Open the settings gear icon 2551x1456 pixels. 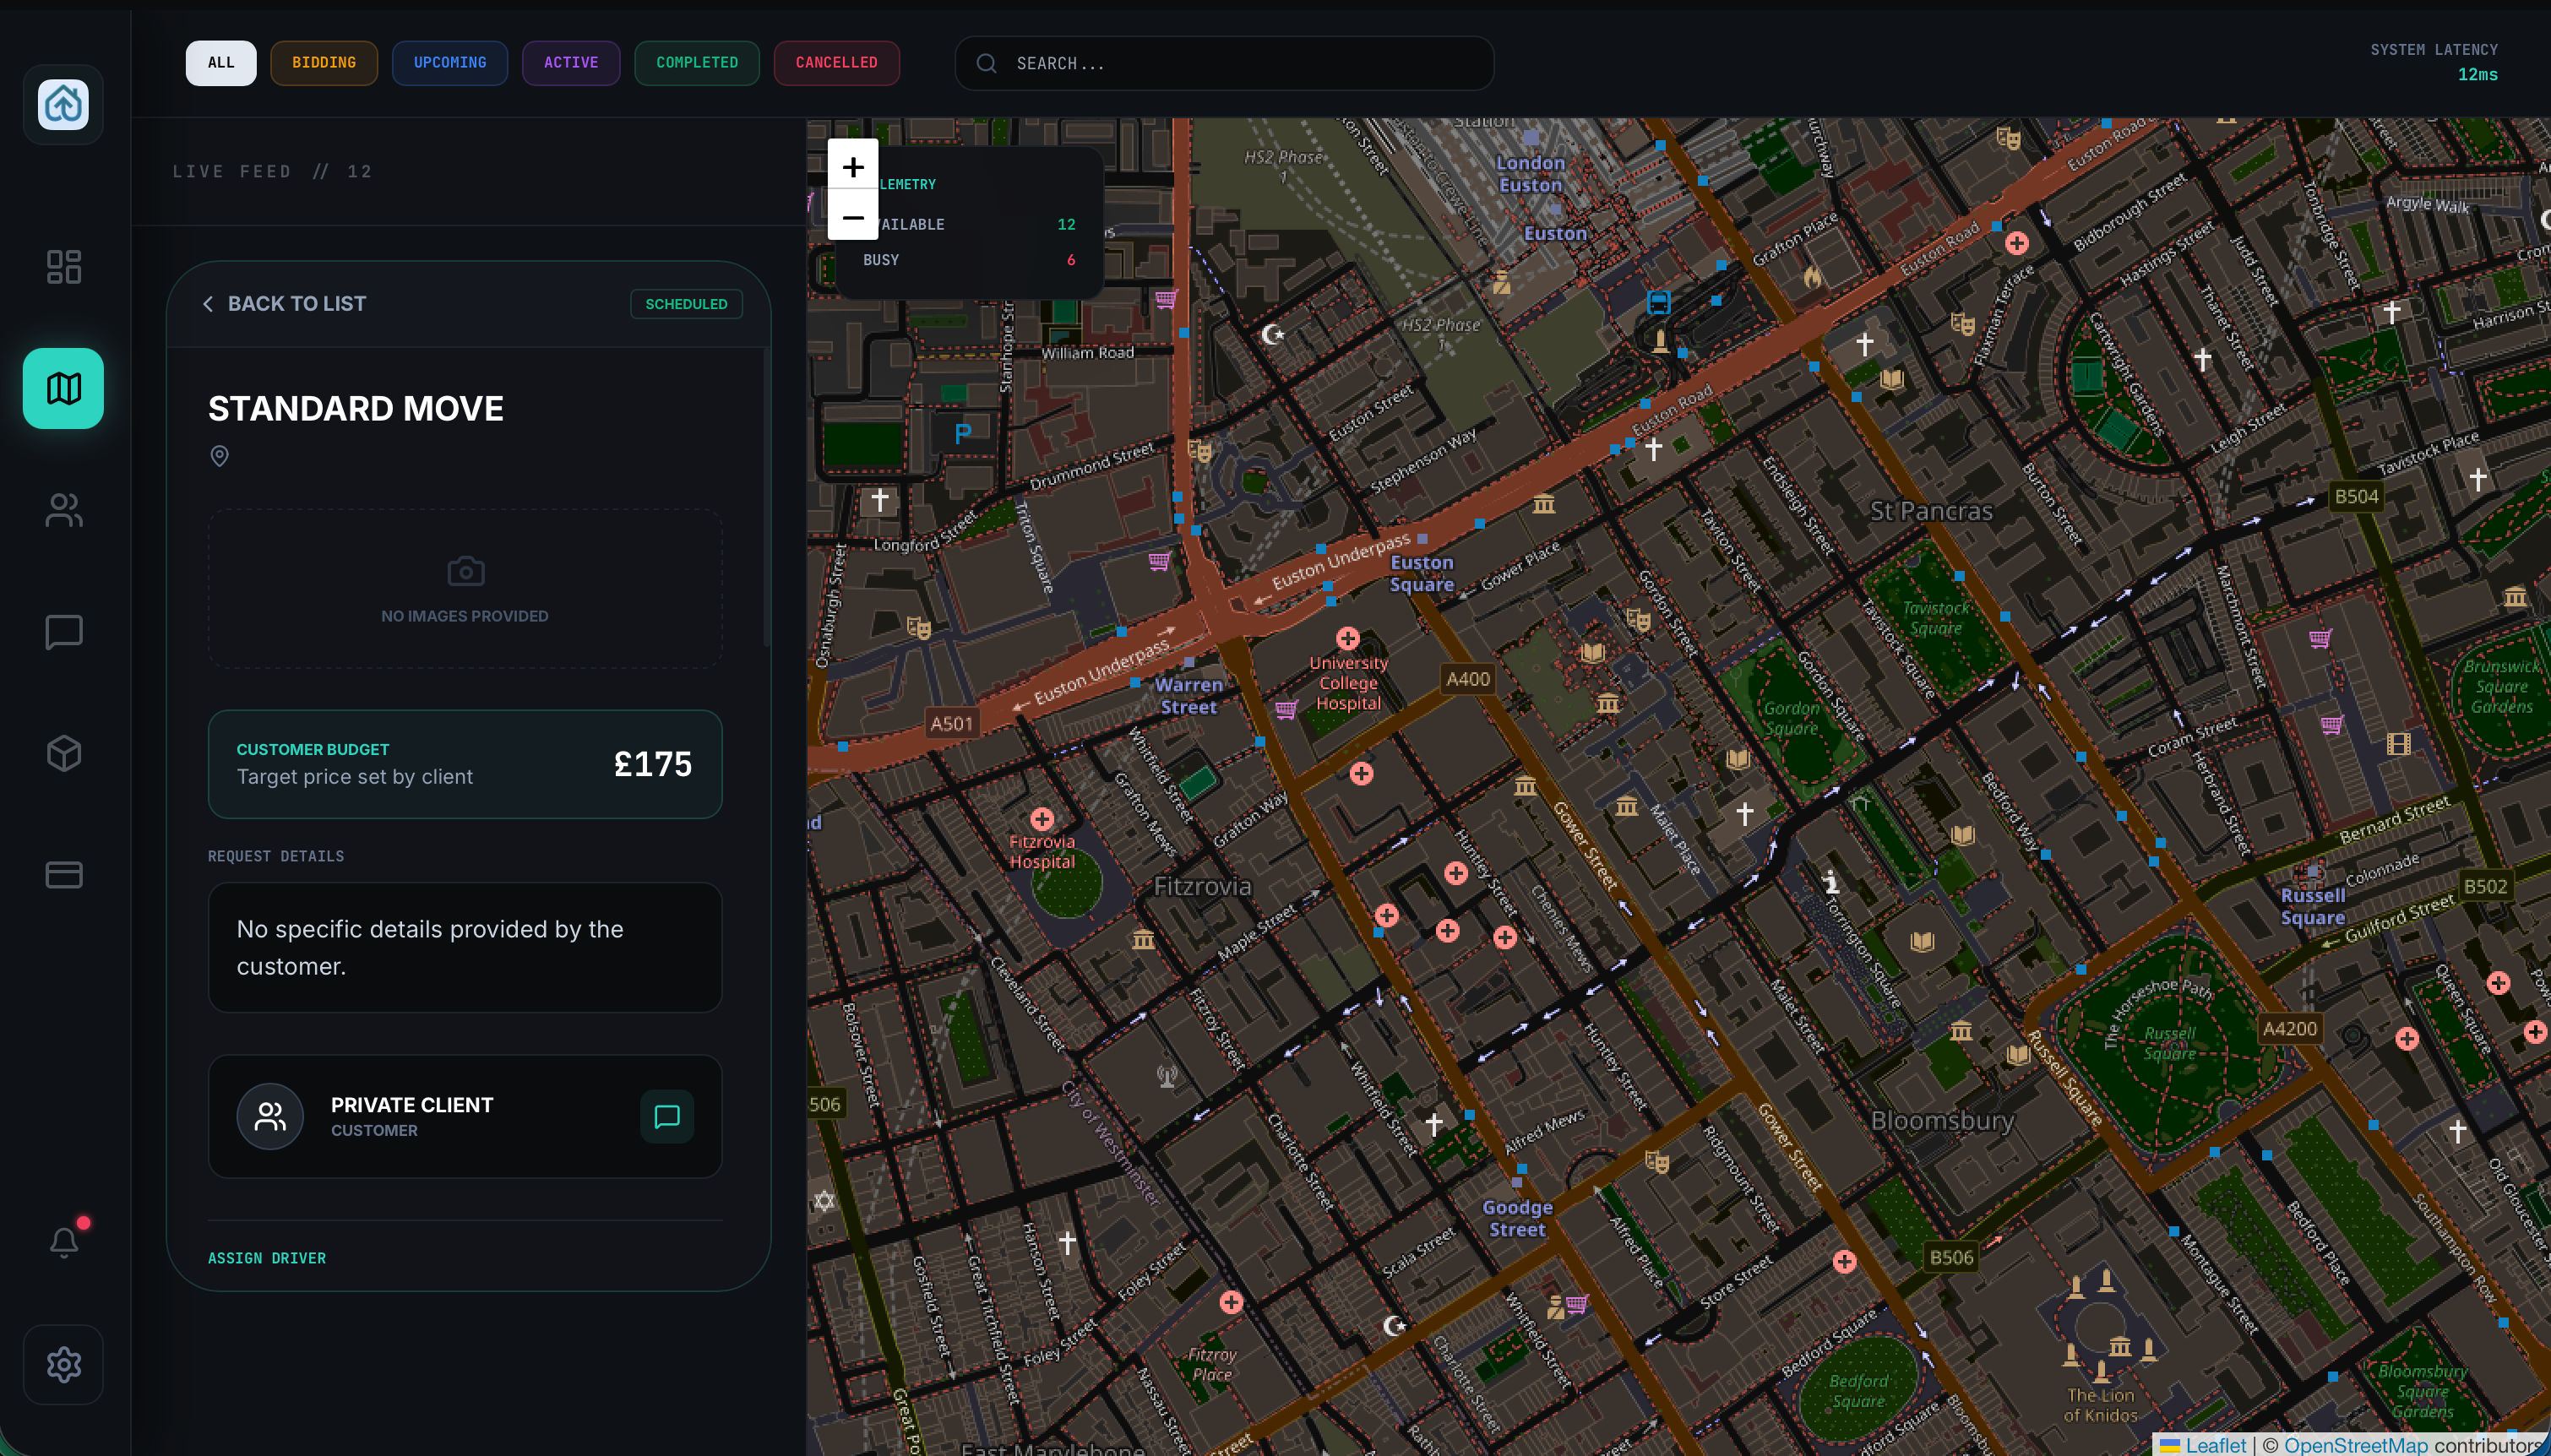63,1364
